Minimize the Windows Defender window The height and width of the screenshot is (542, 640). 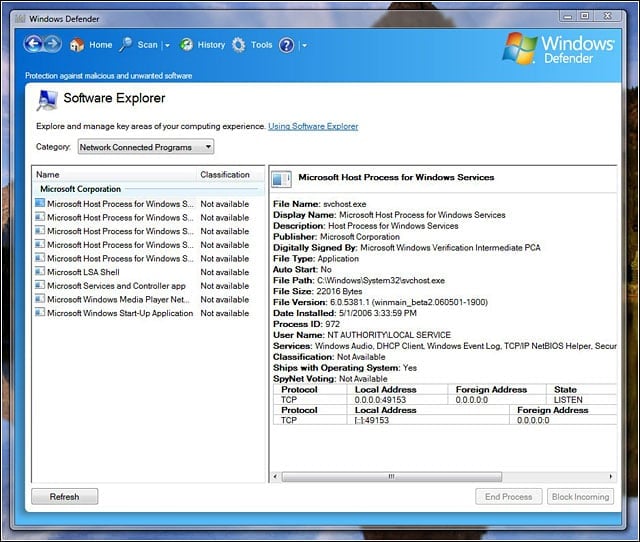pos(567,16)
